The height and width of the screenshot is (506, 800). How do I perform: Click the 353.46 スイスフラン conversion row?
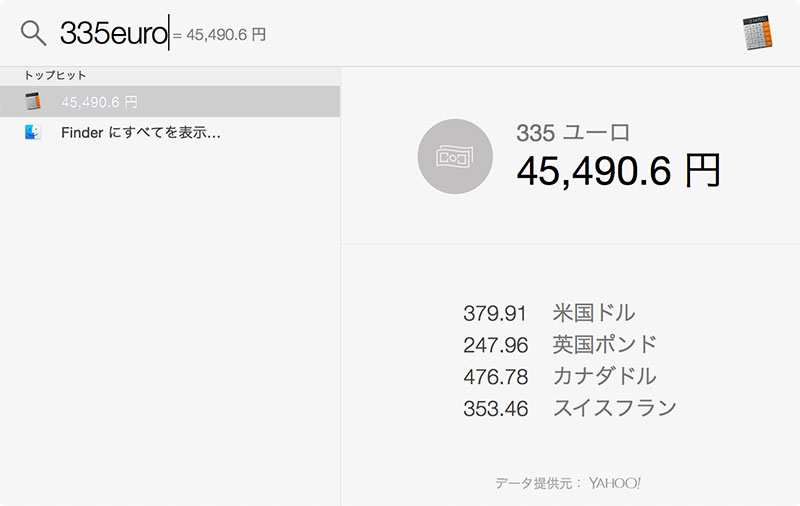570,408
